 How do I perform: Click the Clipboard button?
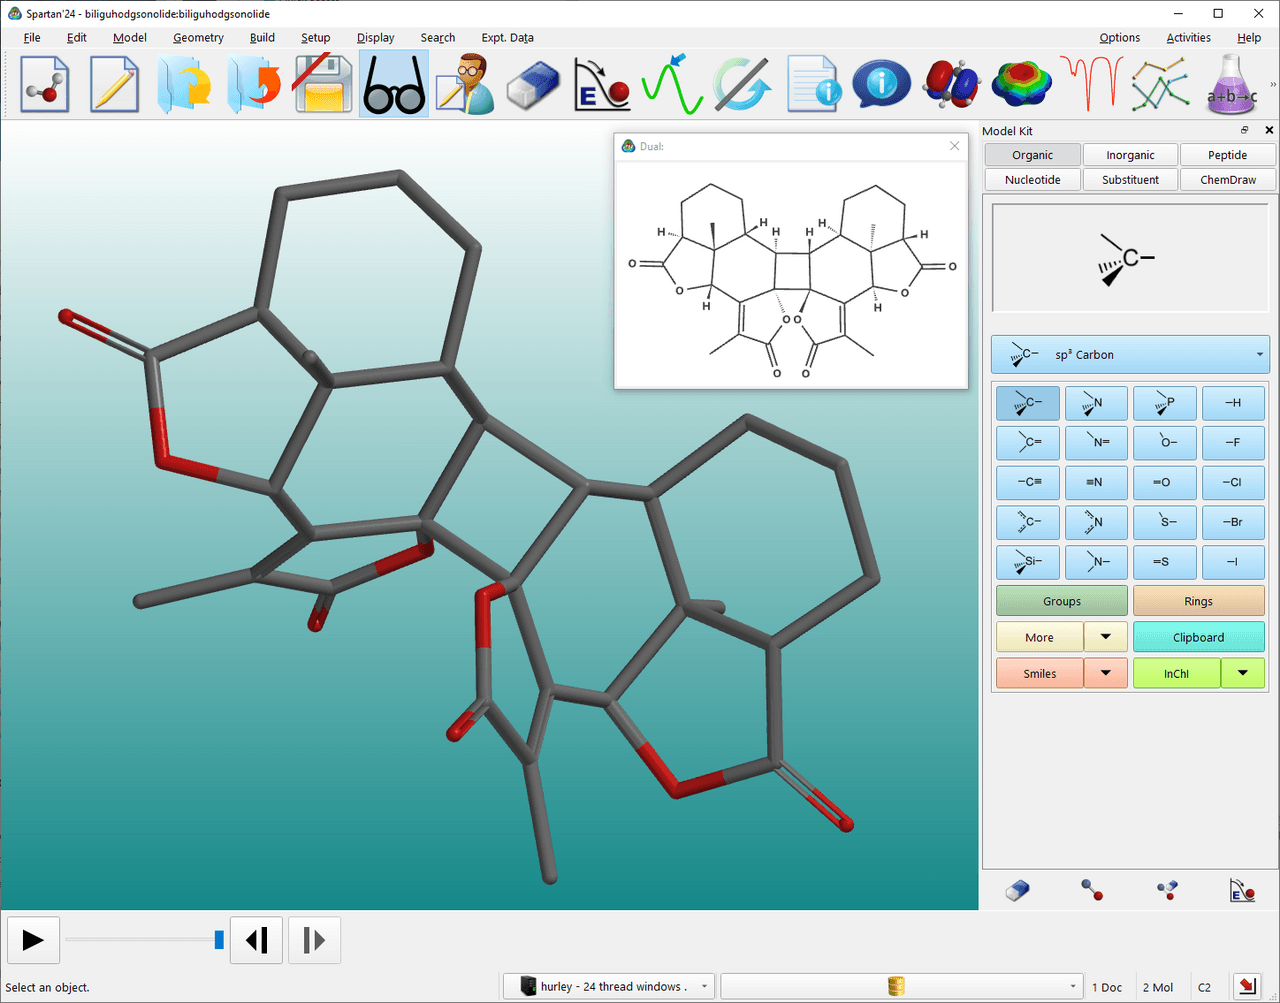click(x=1199, y=637)
